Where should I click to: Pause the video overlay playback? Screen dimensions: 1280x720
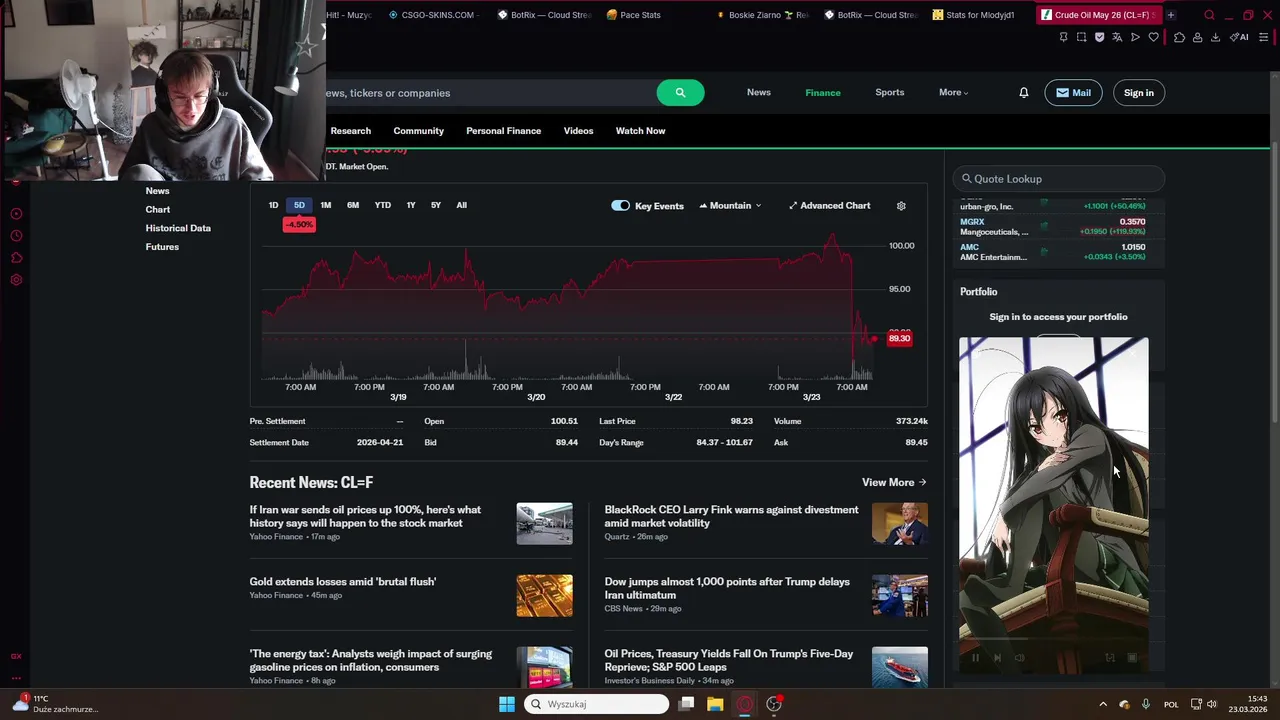click(x=976, y=658)
